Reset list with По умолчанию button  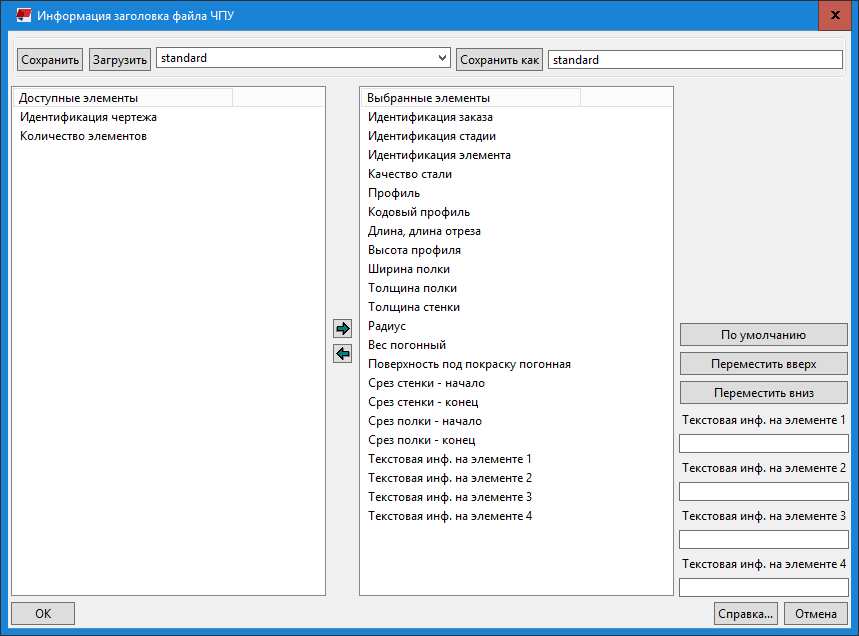[763, 335]
